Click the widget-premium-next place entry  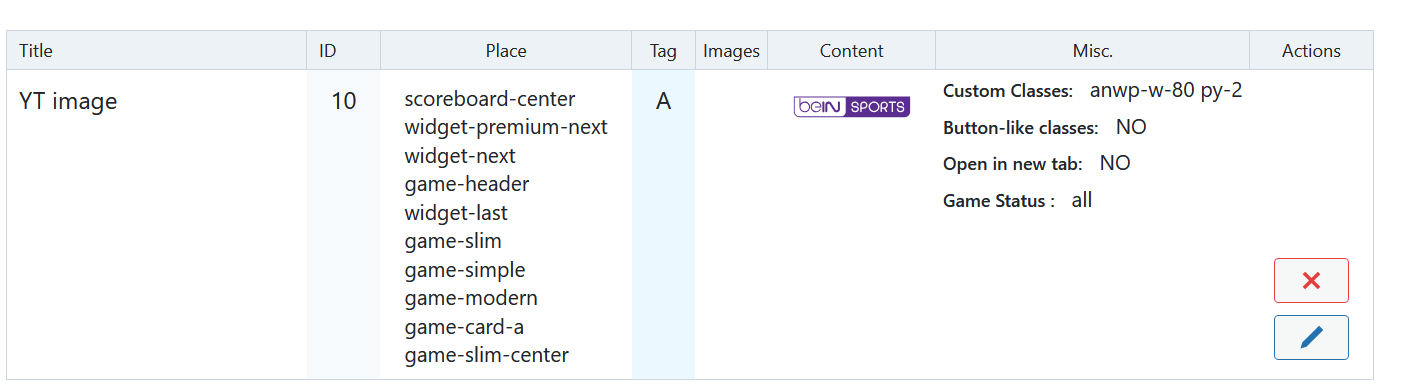(506, 127)
